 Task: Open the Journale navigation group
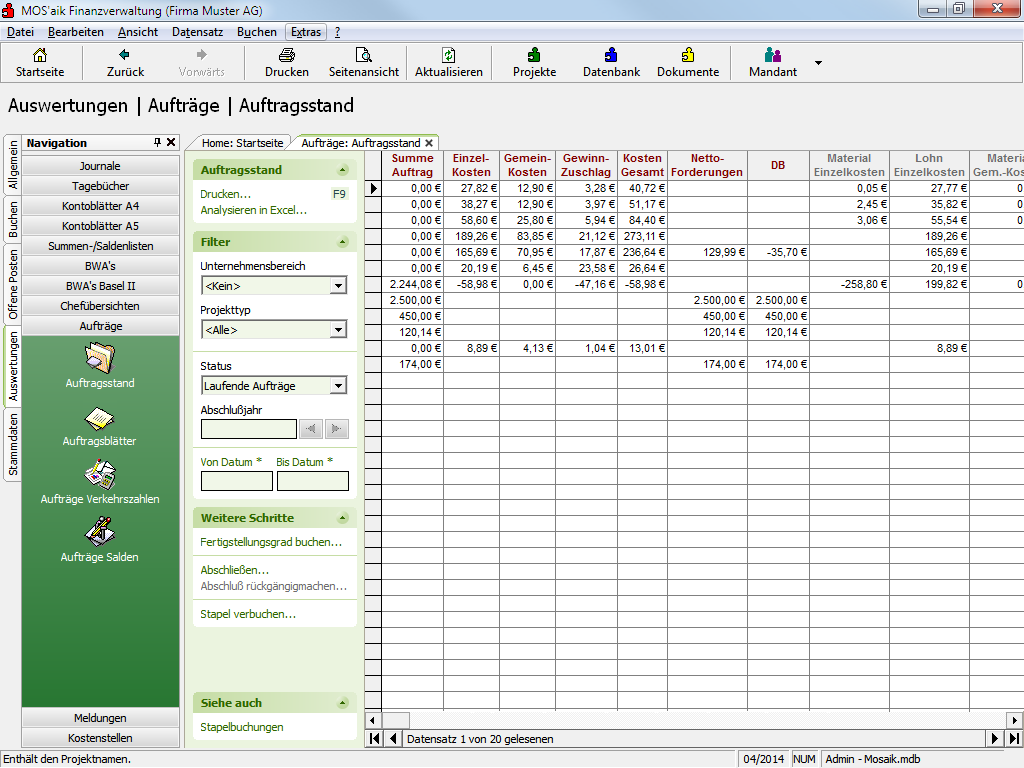(100, 165)
